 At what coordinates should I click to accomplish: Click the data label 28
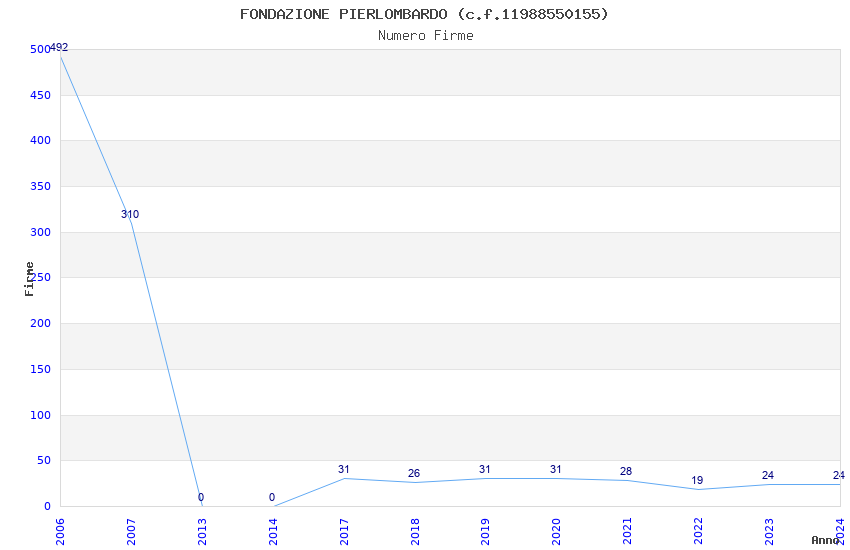[626, 471]
